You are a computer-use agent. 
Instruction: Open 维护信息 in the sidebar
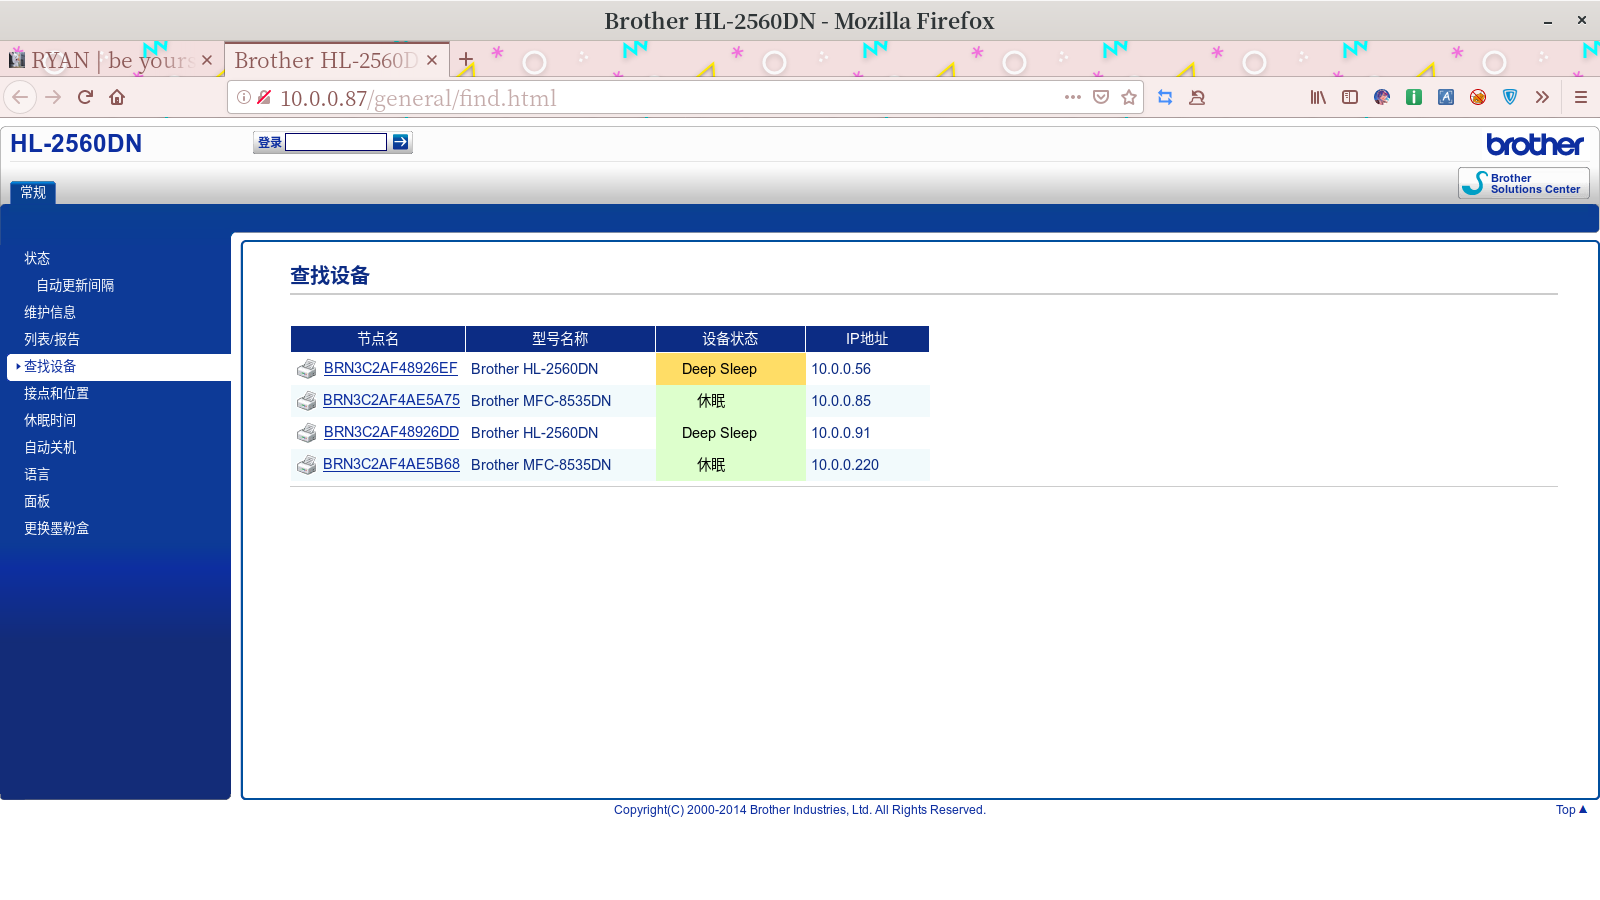[50, 312]
